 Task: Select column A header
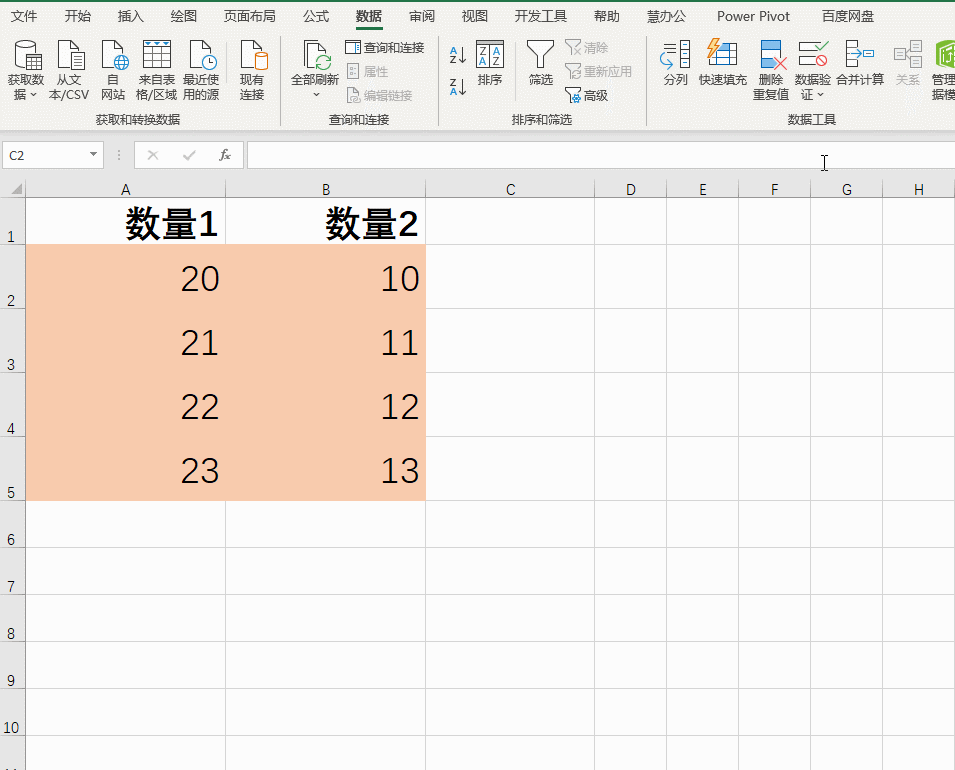coord(125,189)
